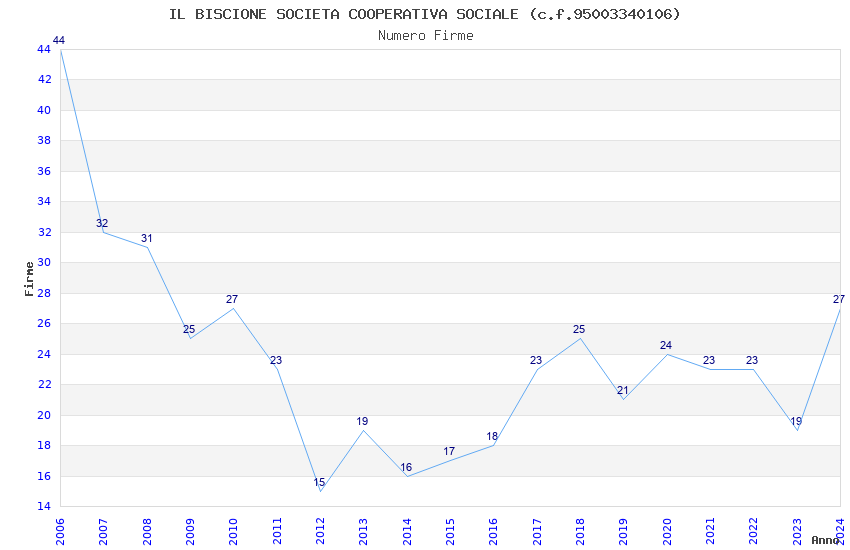Select the 2012 data point labeled 15
This screenshot has width=850, height=550.
click(319, 482)
